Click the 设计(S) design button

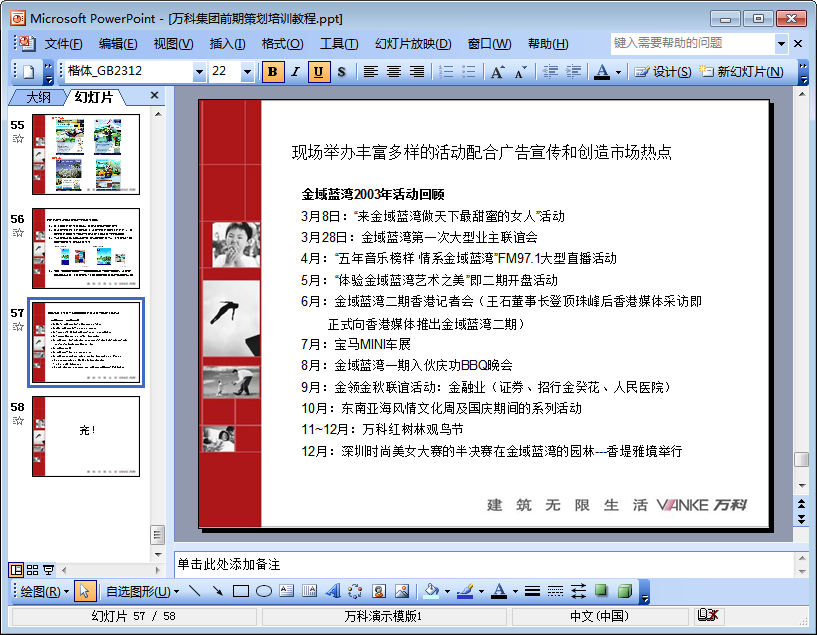pyautogui.click(x=663, y=71)
